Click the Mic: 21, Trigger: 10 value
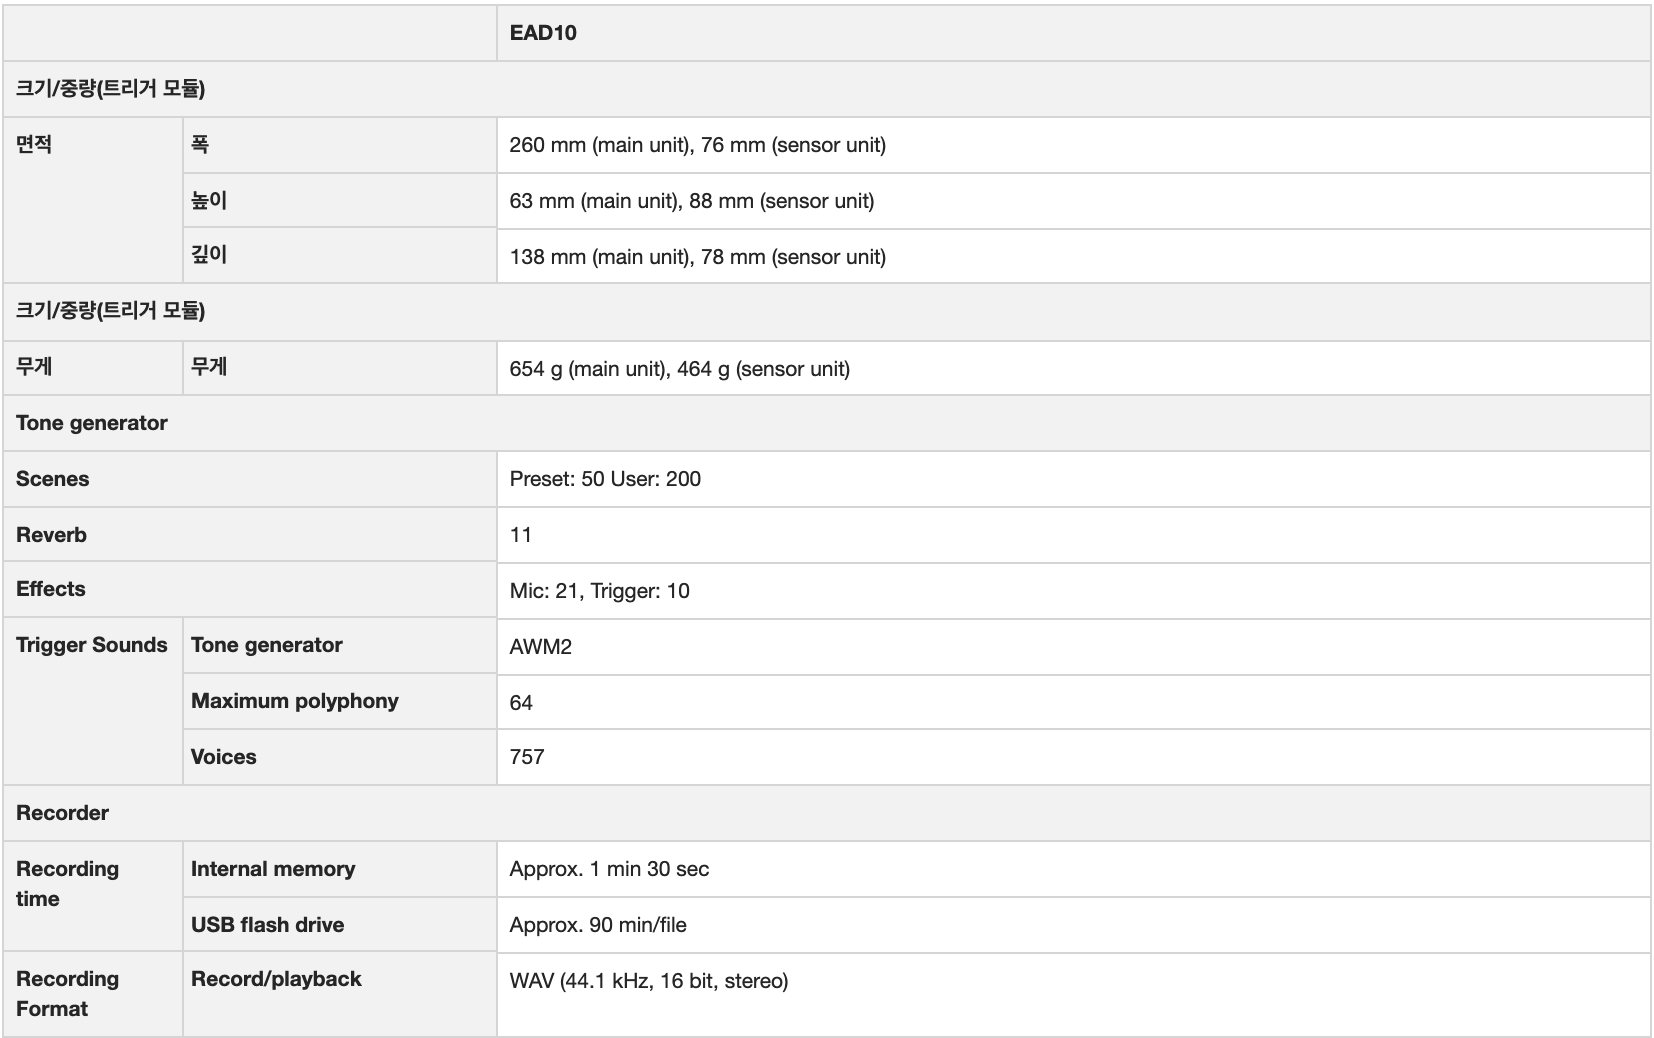 click(599, 591)
